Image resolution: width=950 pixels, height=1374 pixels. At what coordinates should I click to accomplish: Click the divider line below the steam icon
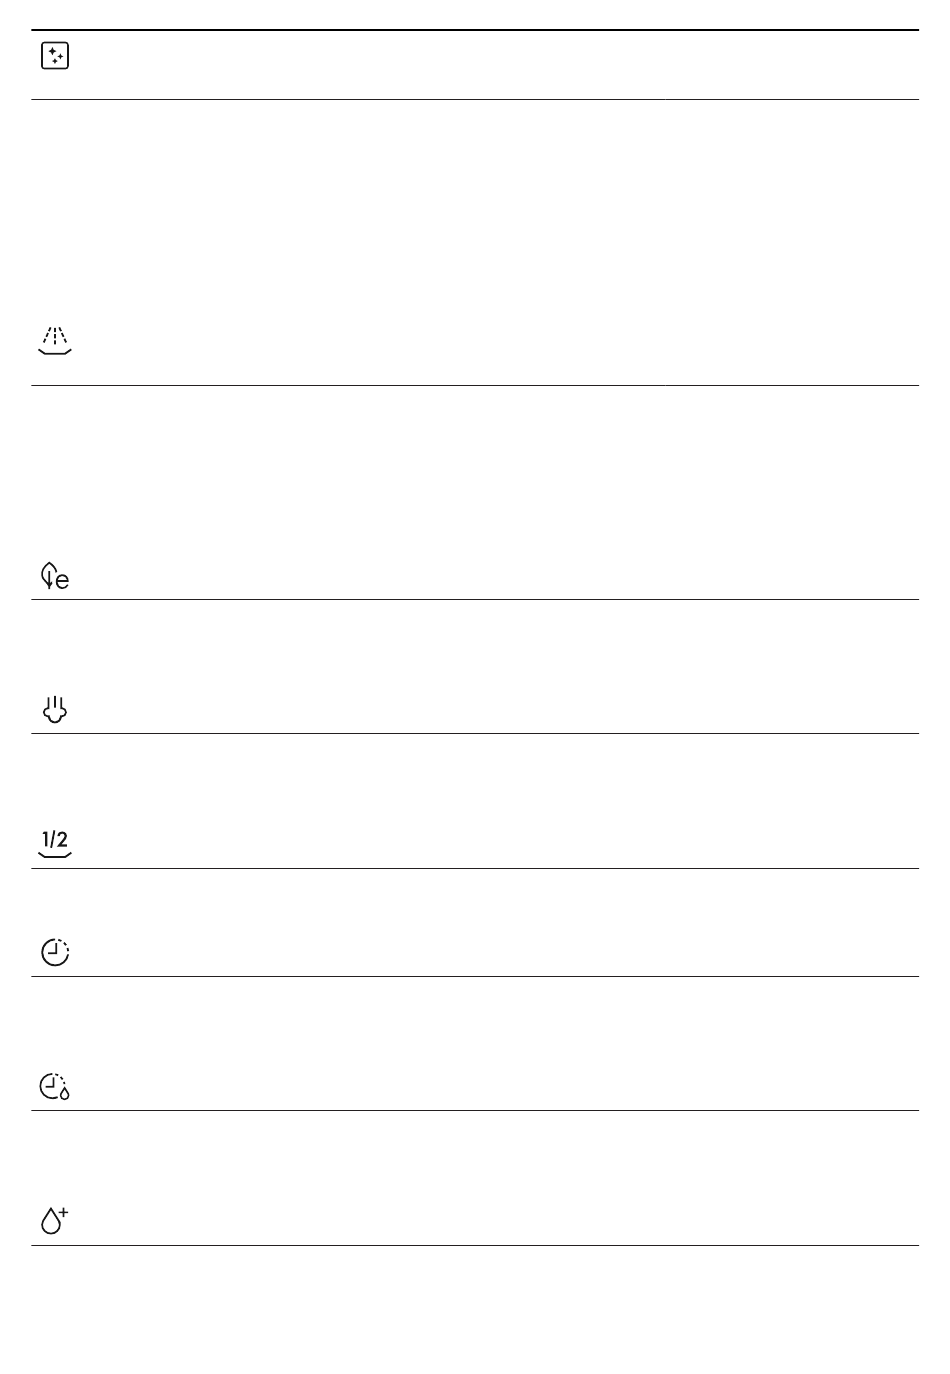pyautogui.click(x=475, y=733)
